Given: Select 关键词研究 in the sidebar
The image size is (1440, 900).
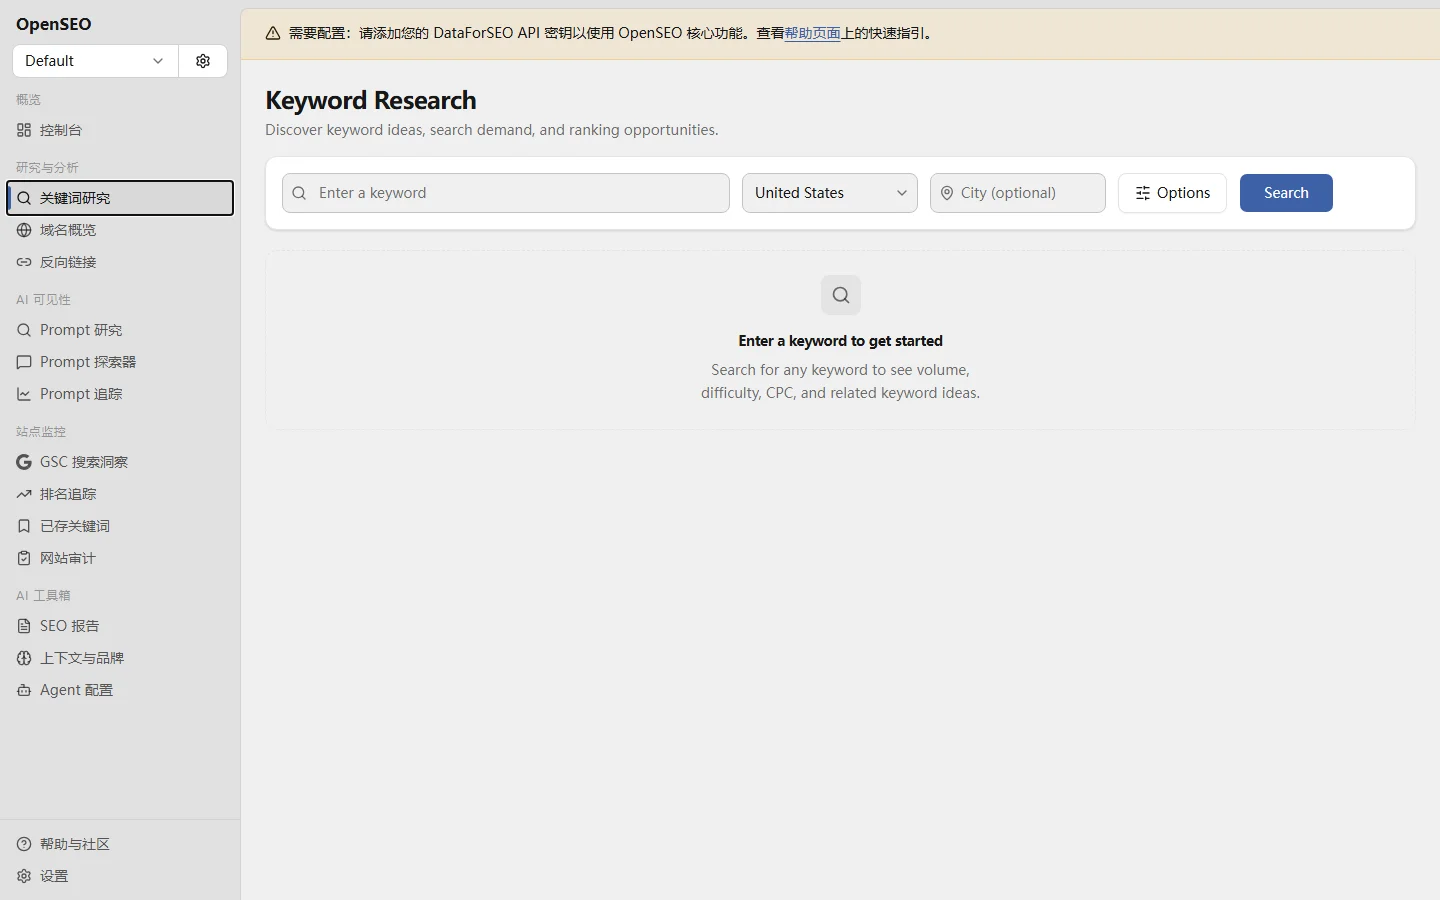Looking at the screenshot, I should (x=120, y=198).
